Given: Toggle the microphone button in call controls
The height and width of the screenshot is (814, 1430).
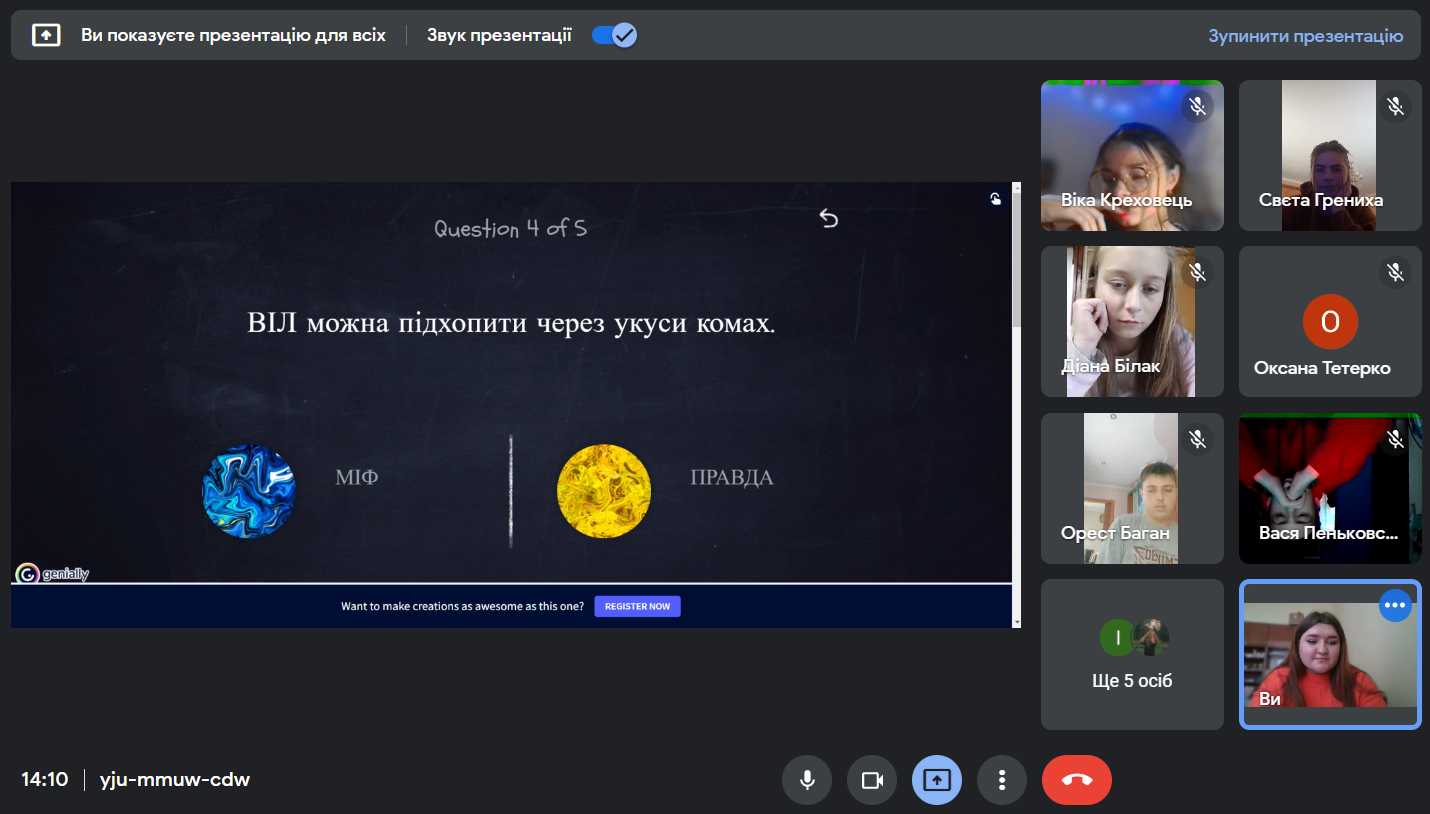Looking at the screenshot, I should pos(807,780).
